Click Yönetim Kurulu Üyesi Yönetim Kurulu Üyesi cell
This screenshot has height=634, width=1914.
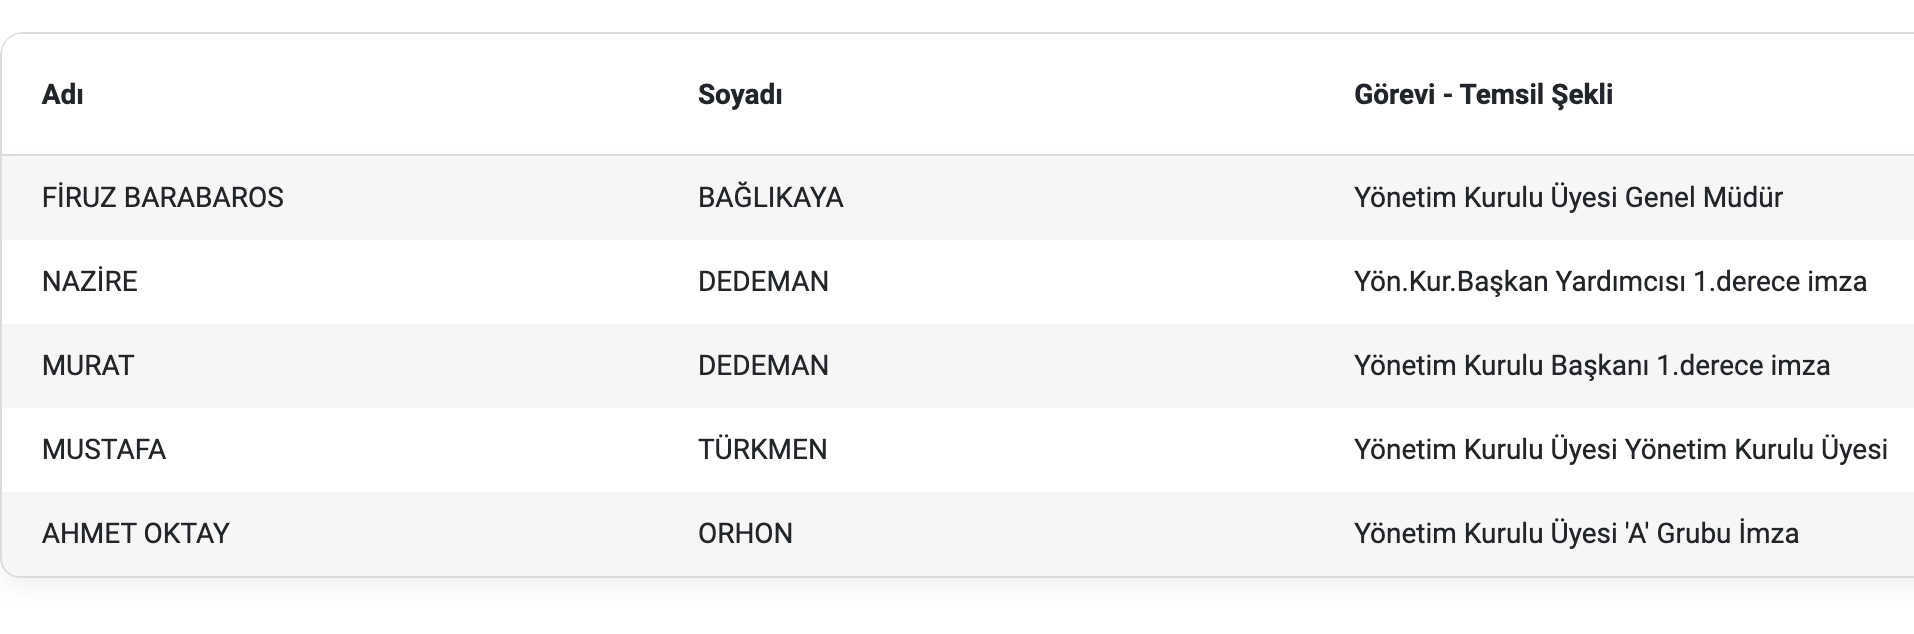pos(1621,449)
